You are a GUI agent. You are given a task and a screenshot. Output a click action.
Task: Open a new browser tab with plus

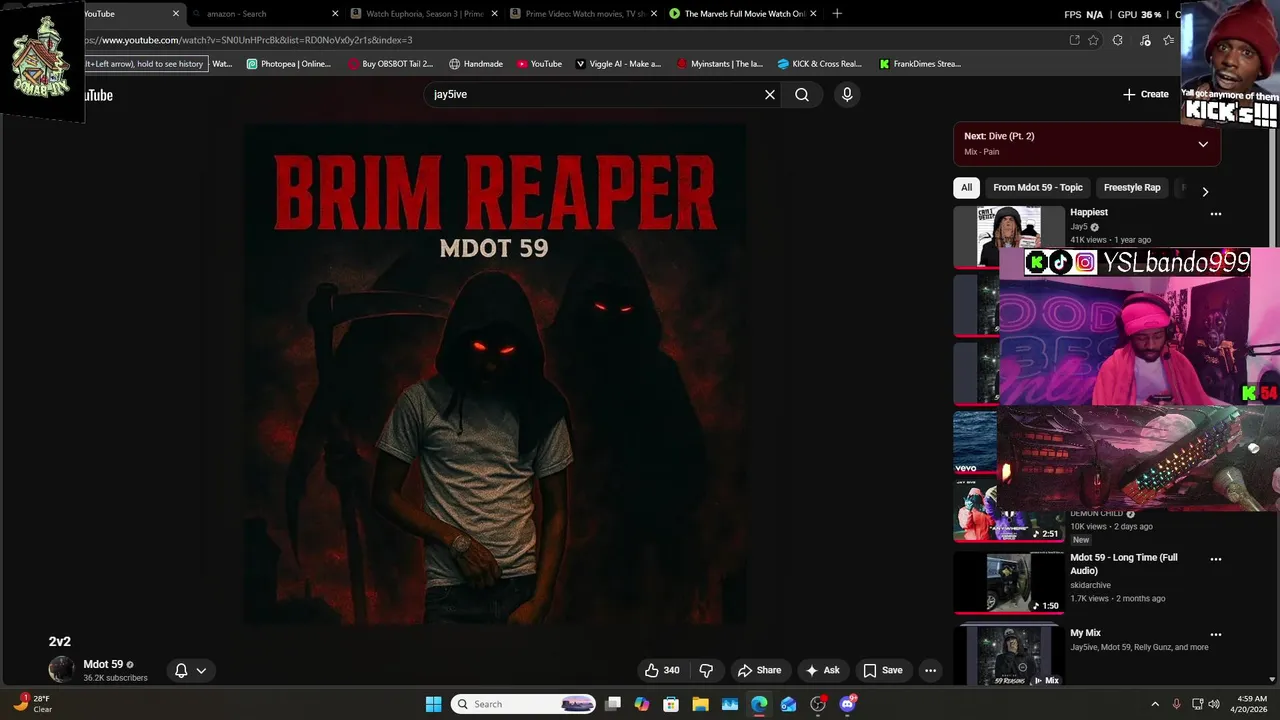point(837,13)
